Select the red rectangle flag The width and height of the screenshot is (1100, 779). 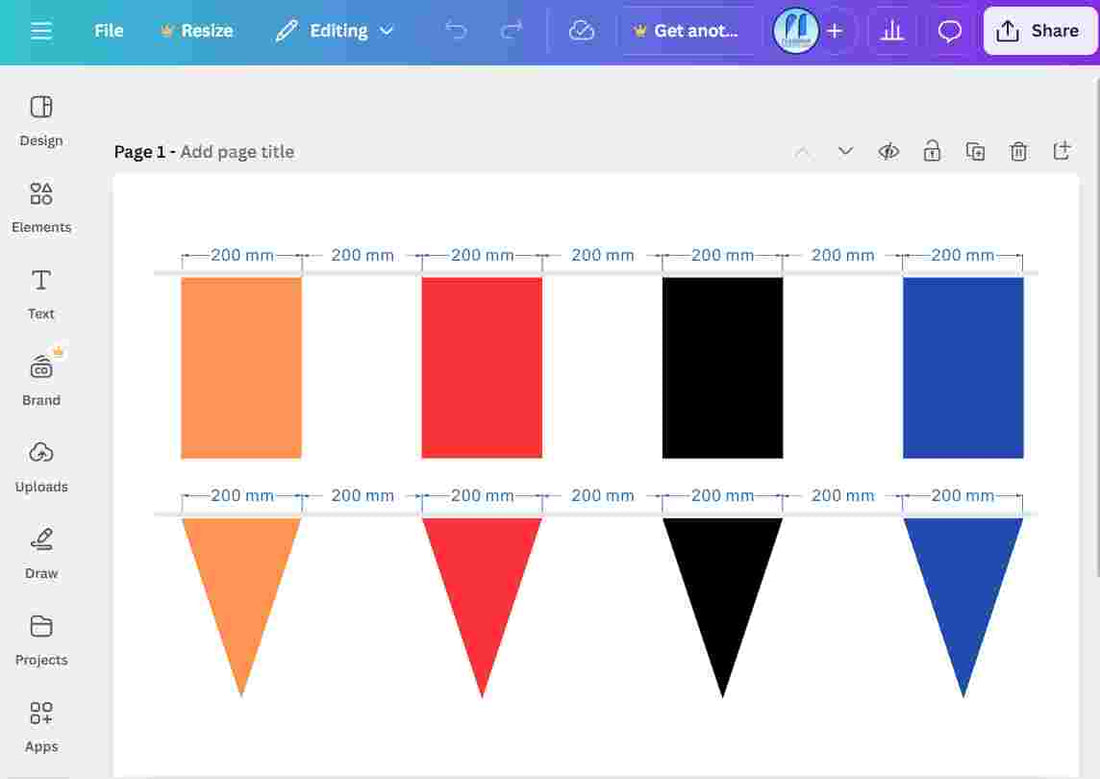[482, 368]
